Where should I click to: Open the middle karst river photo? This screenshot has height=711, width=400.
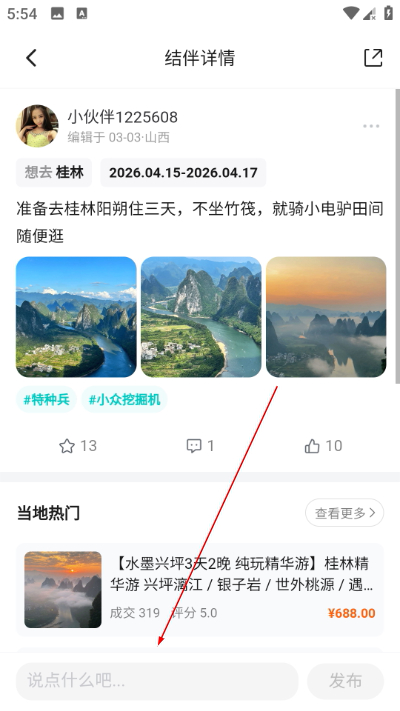tap(201, 317)
